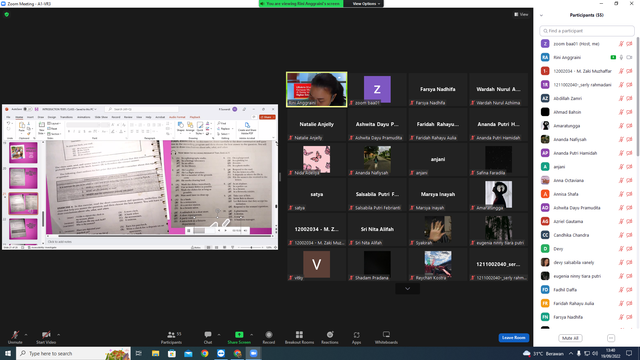Viewport: 640px width, 360px height.
Task: Click the Find a participant search field
Action: point(587,31)
